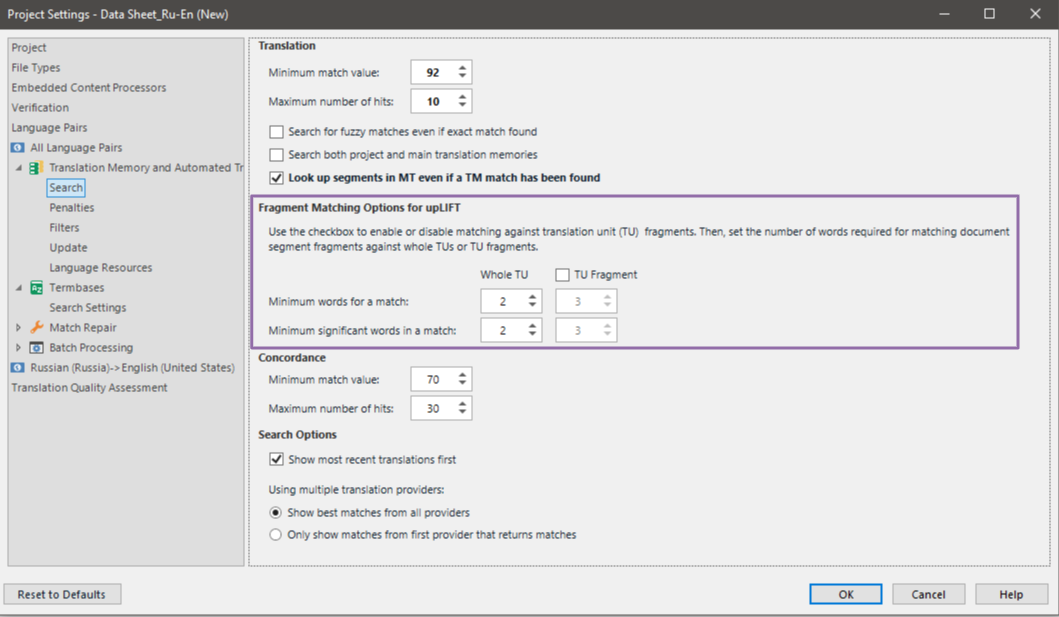Expand the Batch Processing tree node
This screenshot has height=617, width=1059.
(x=19, y=348)
